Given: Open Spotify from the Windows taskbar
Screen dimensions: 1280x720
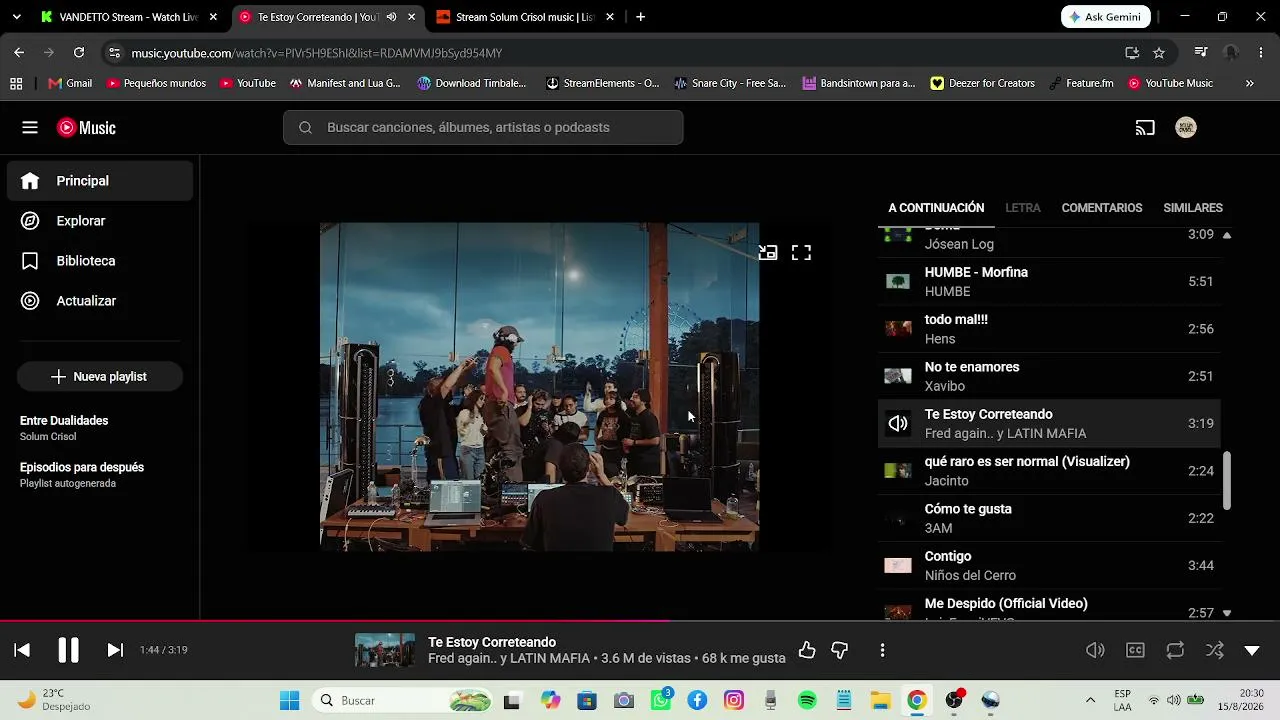Looking at the screenshot, I should 807,701.
